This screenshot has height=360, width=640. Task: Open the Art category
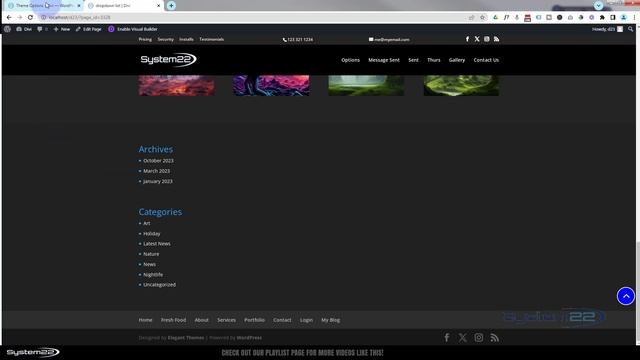click(x=147, y=223)
